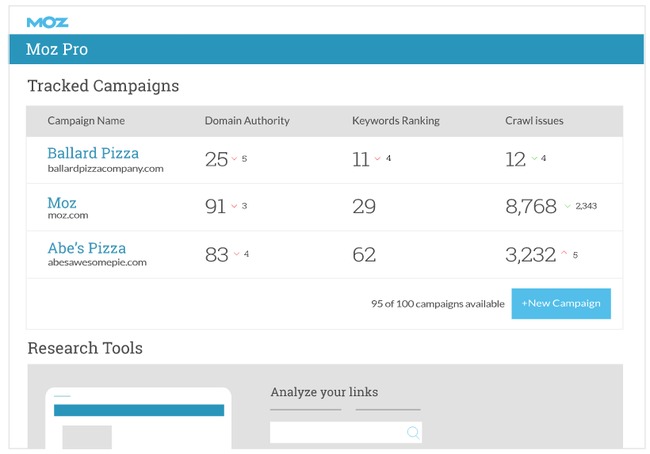Click Ballard Pizza keywords ranking trend arrow
The height and width of the screenshot is (454, 650).
click(x=378, y=159)
